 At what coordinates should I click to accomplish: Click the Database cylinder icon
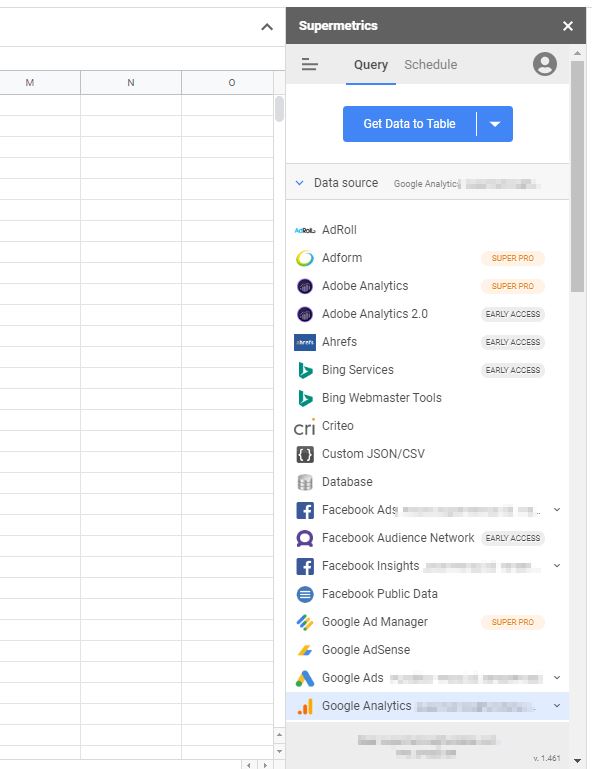coord(305,483)
